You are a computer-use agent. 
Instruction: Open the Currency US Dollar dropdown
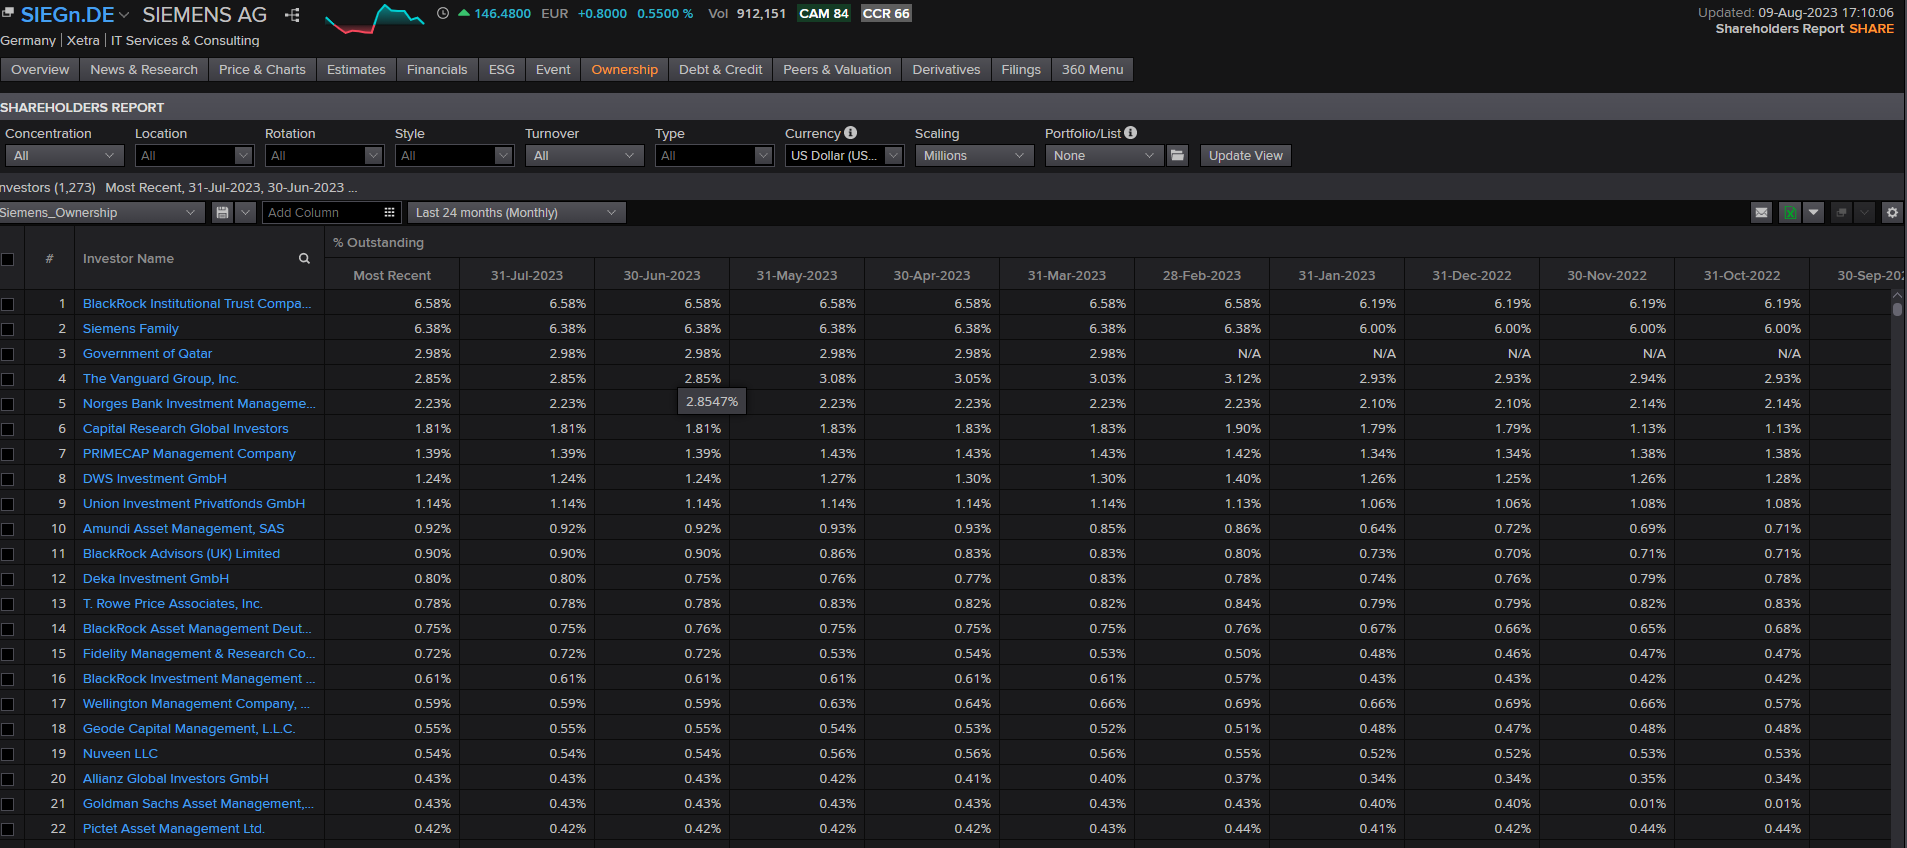point(844,155)
